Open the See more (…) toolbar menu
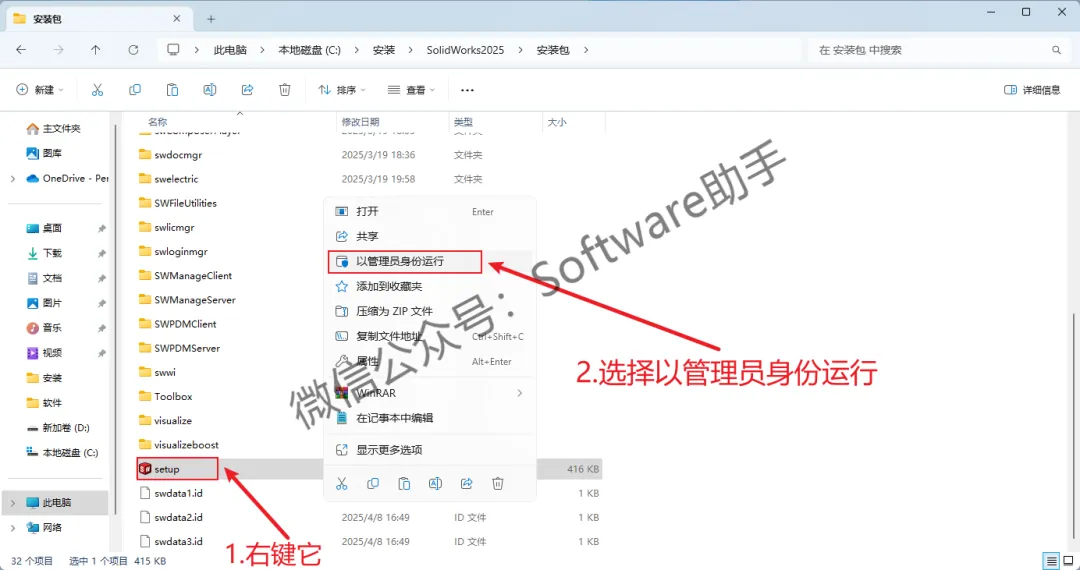The image size is (1080, 570). (x=468, y=89)
